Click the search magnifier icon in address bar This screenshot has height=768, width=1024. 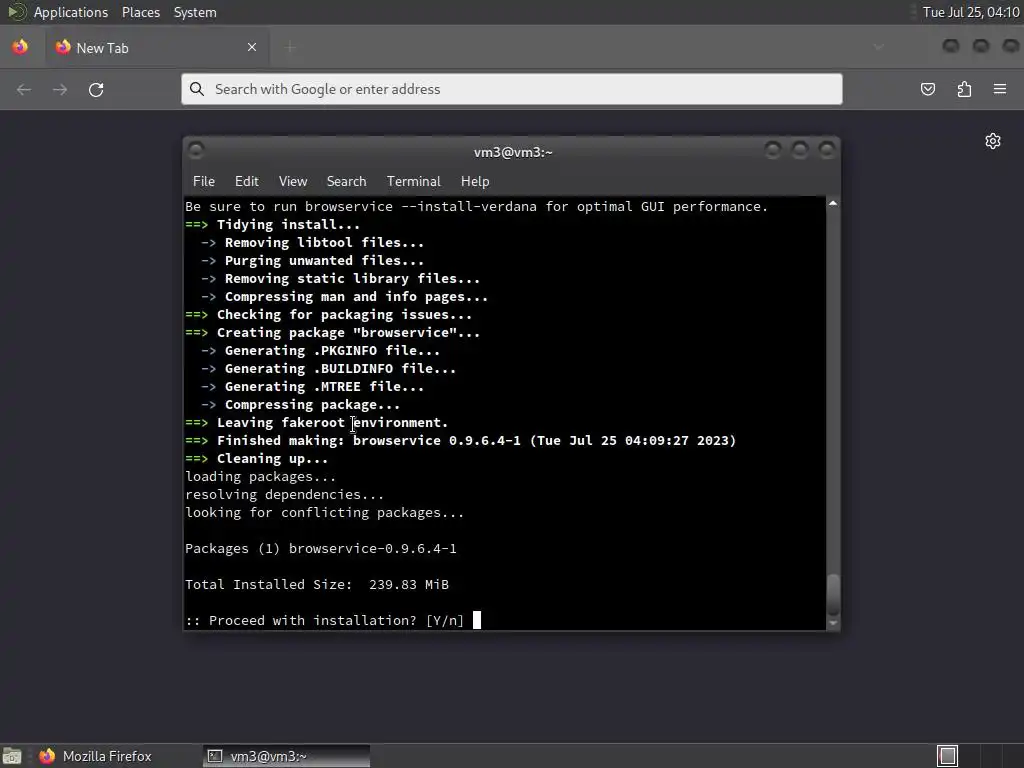[x=197, y=89]
